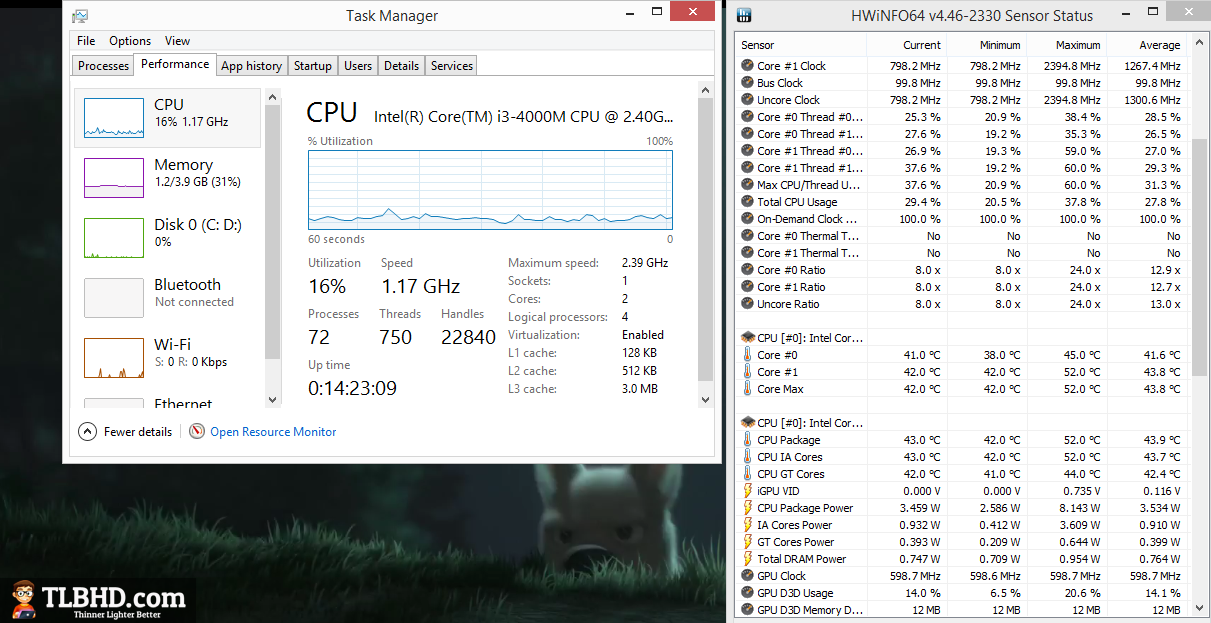
Task: Click the Uncore Ratio sensor icon
Action: 747,304
